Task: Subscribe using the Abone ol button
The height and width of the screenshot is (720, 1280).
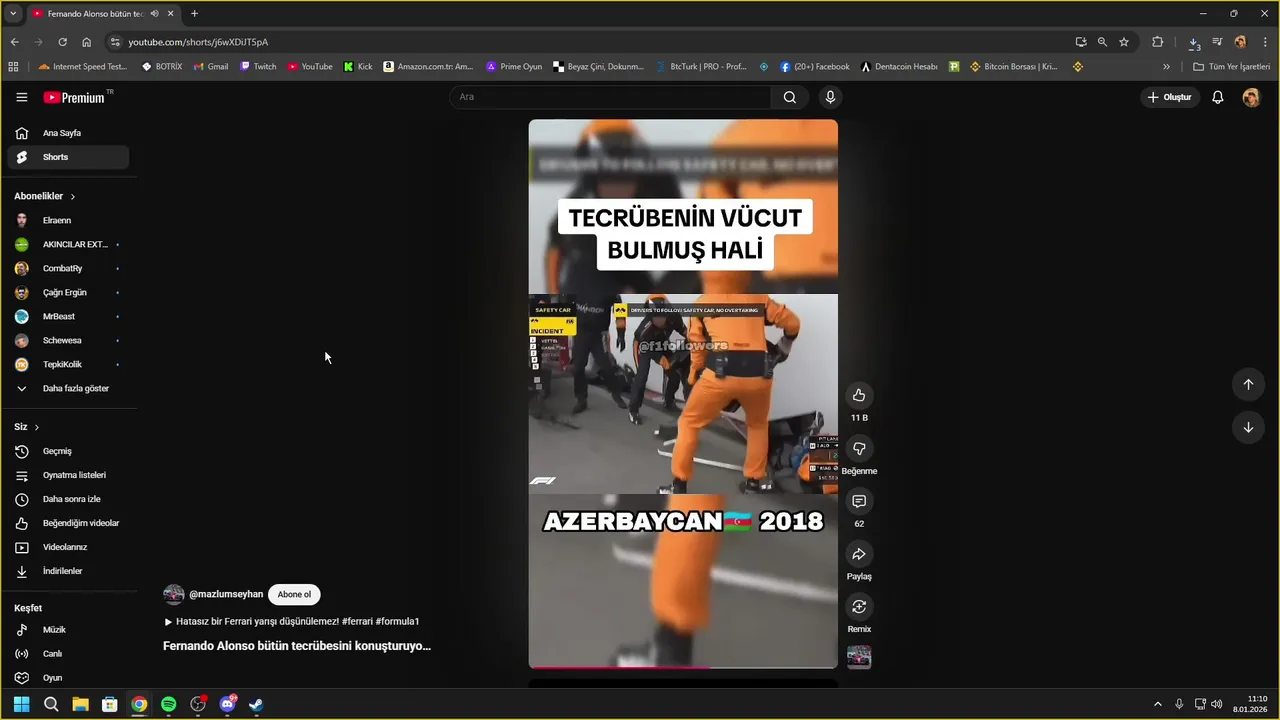Action: [x=294, y=594]
